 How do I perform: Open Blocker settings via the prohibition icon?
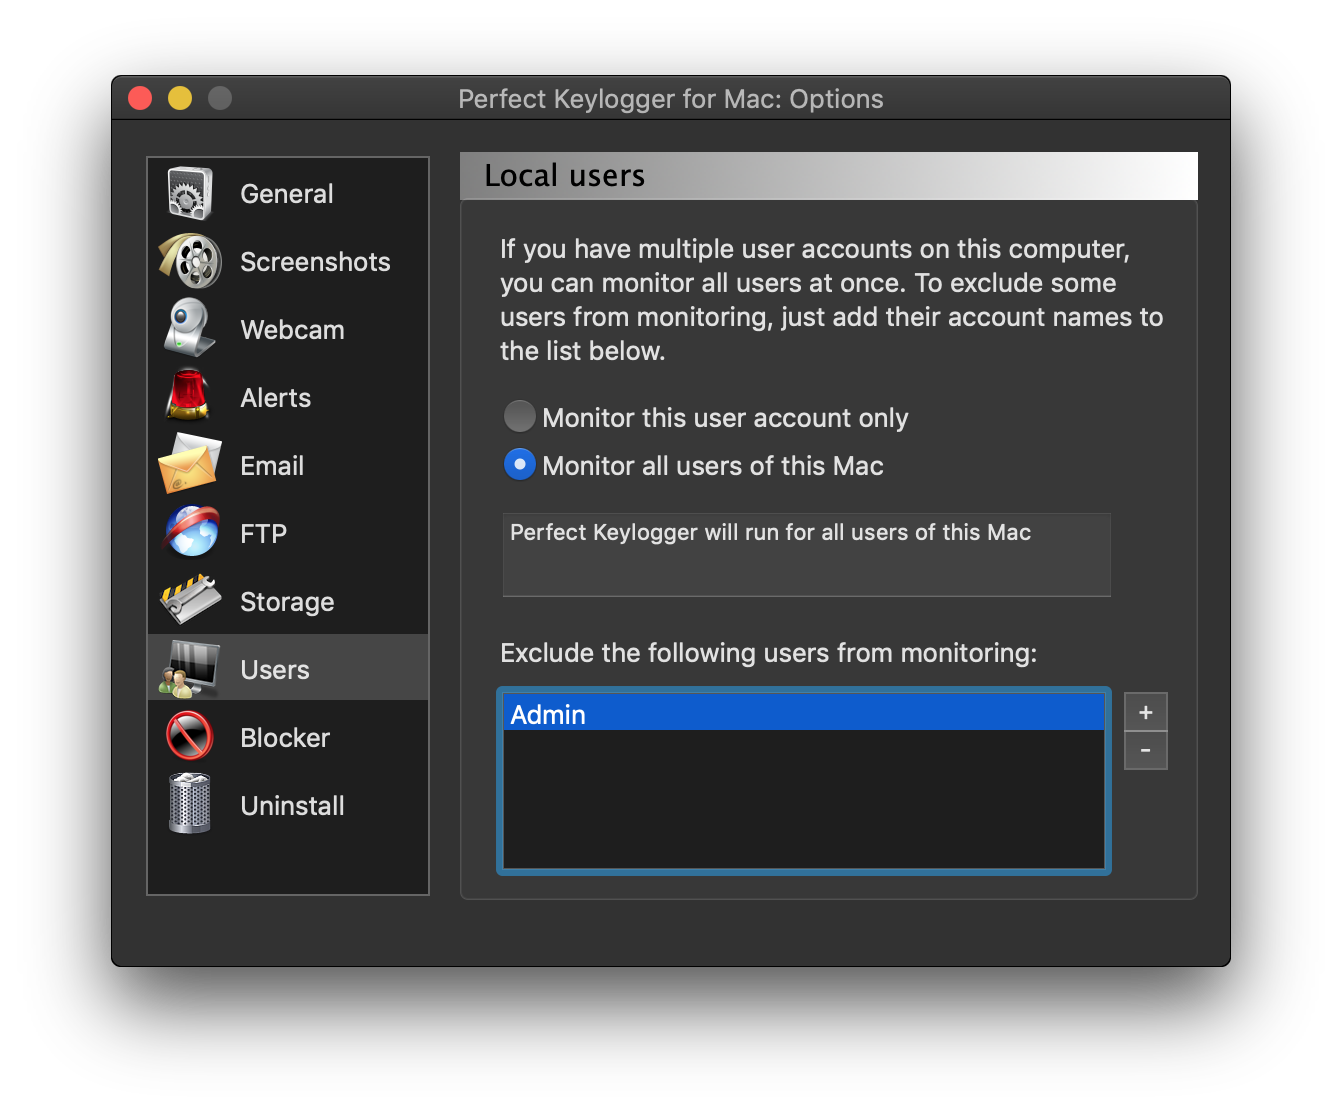[189, 736]
